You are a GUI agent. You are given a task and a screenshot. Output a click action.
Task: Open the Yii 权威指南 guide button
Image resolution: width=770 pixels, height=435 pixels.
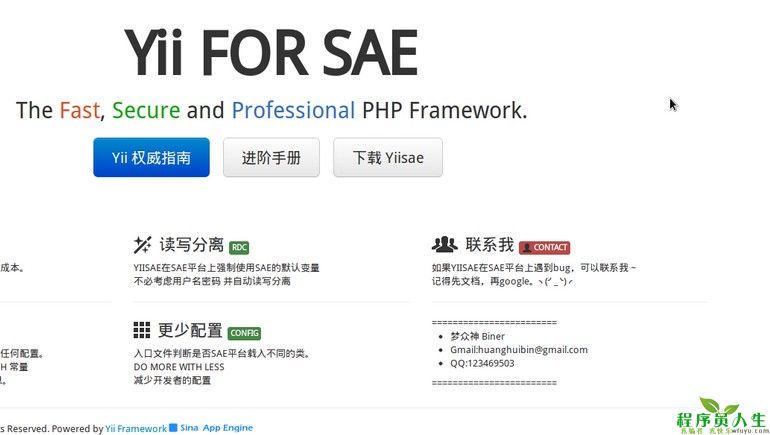151,157
